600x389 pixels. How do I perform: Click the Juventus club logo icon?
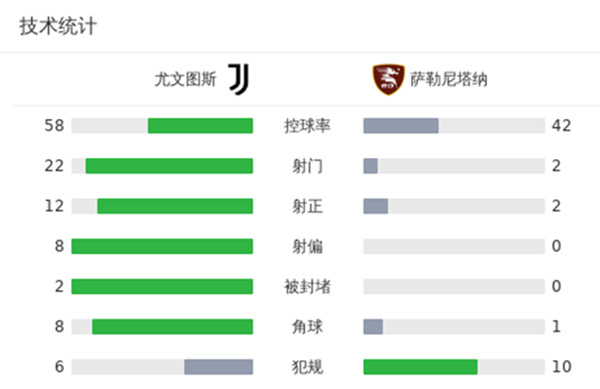239,79
